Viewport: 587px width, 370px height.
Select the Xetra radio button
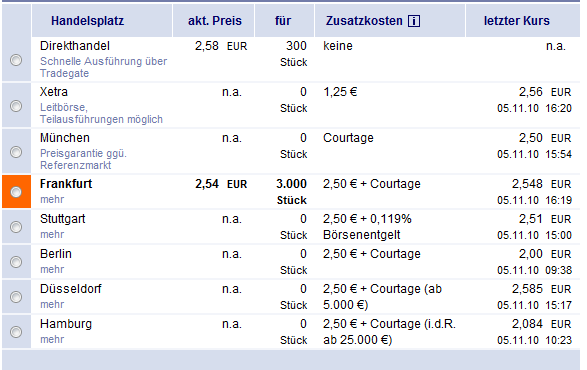tap(16, 106)
